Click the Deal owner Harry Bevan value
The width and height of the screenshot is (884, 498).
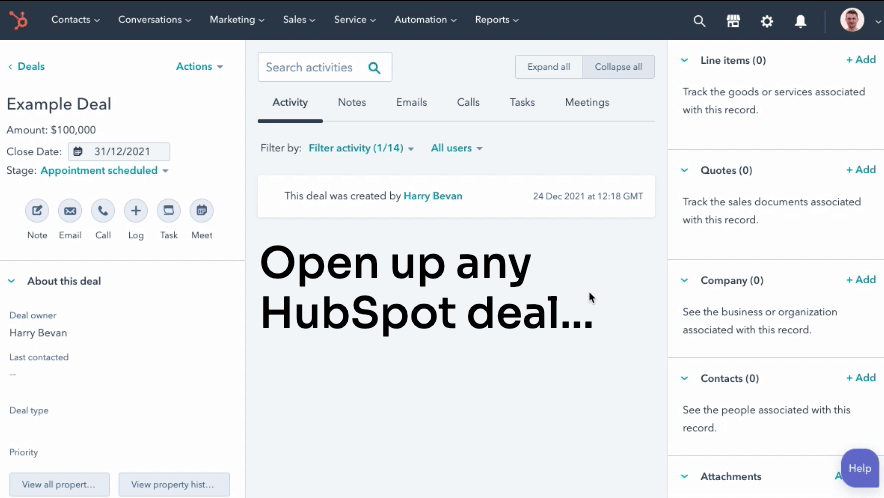coord(38,333)
